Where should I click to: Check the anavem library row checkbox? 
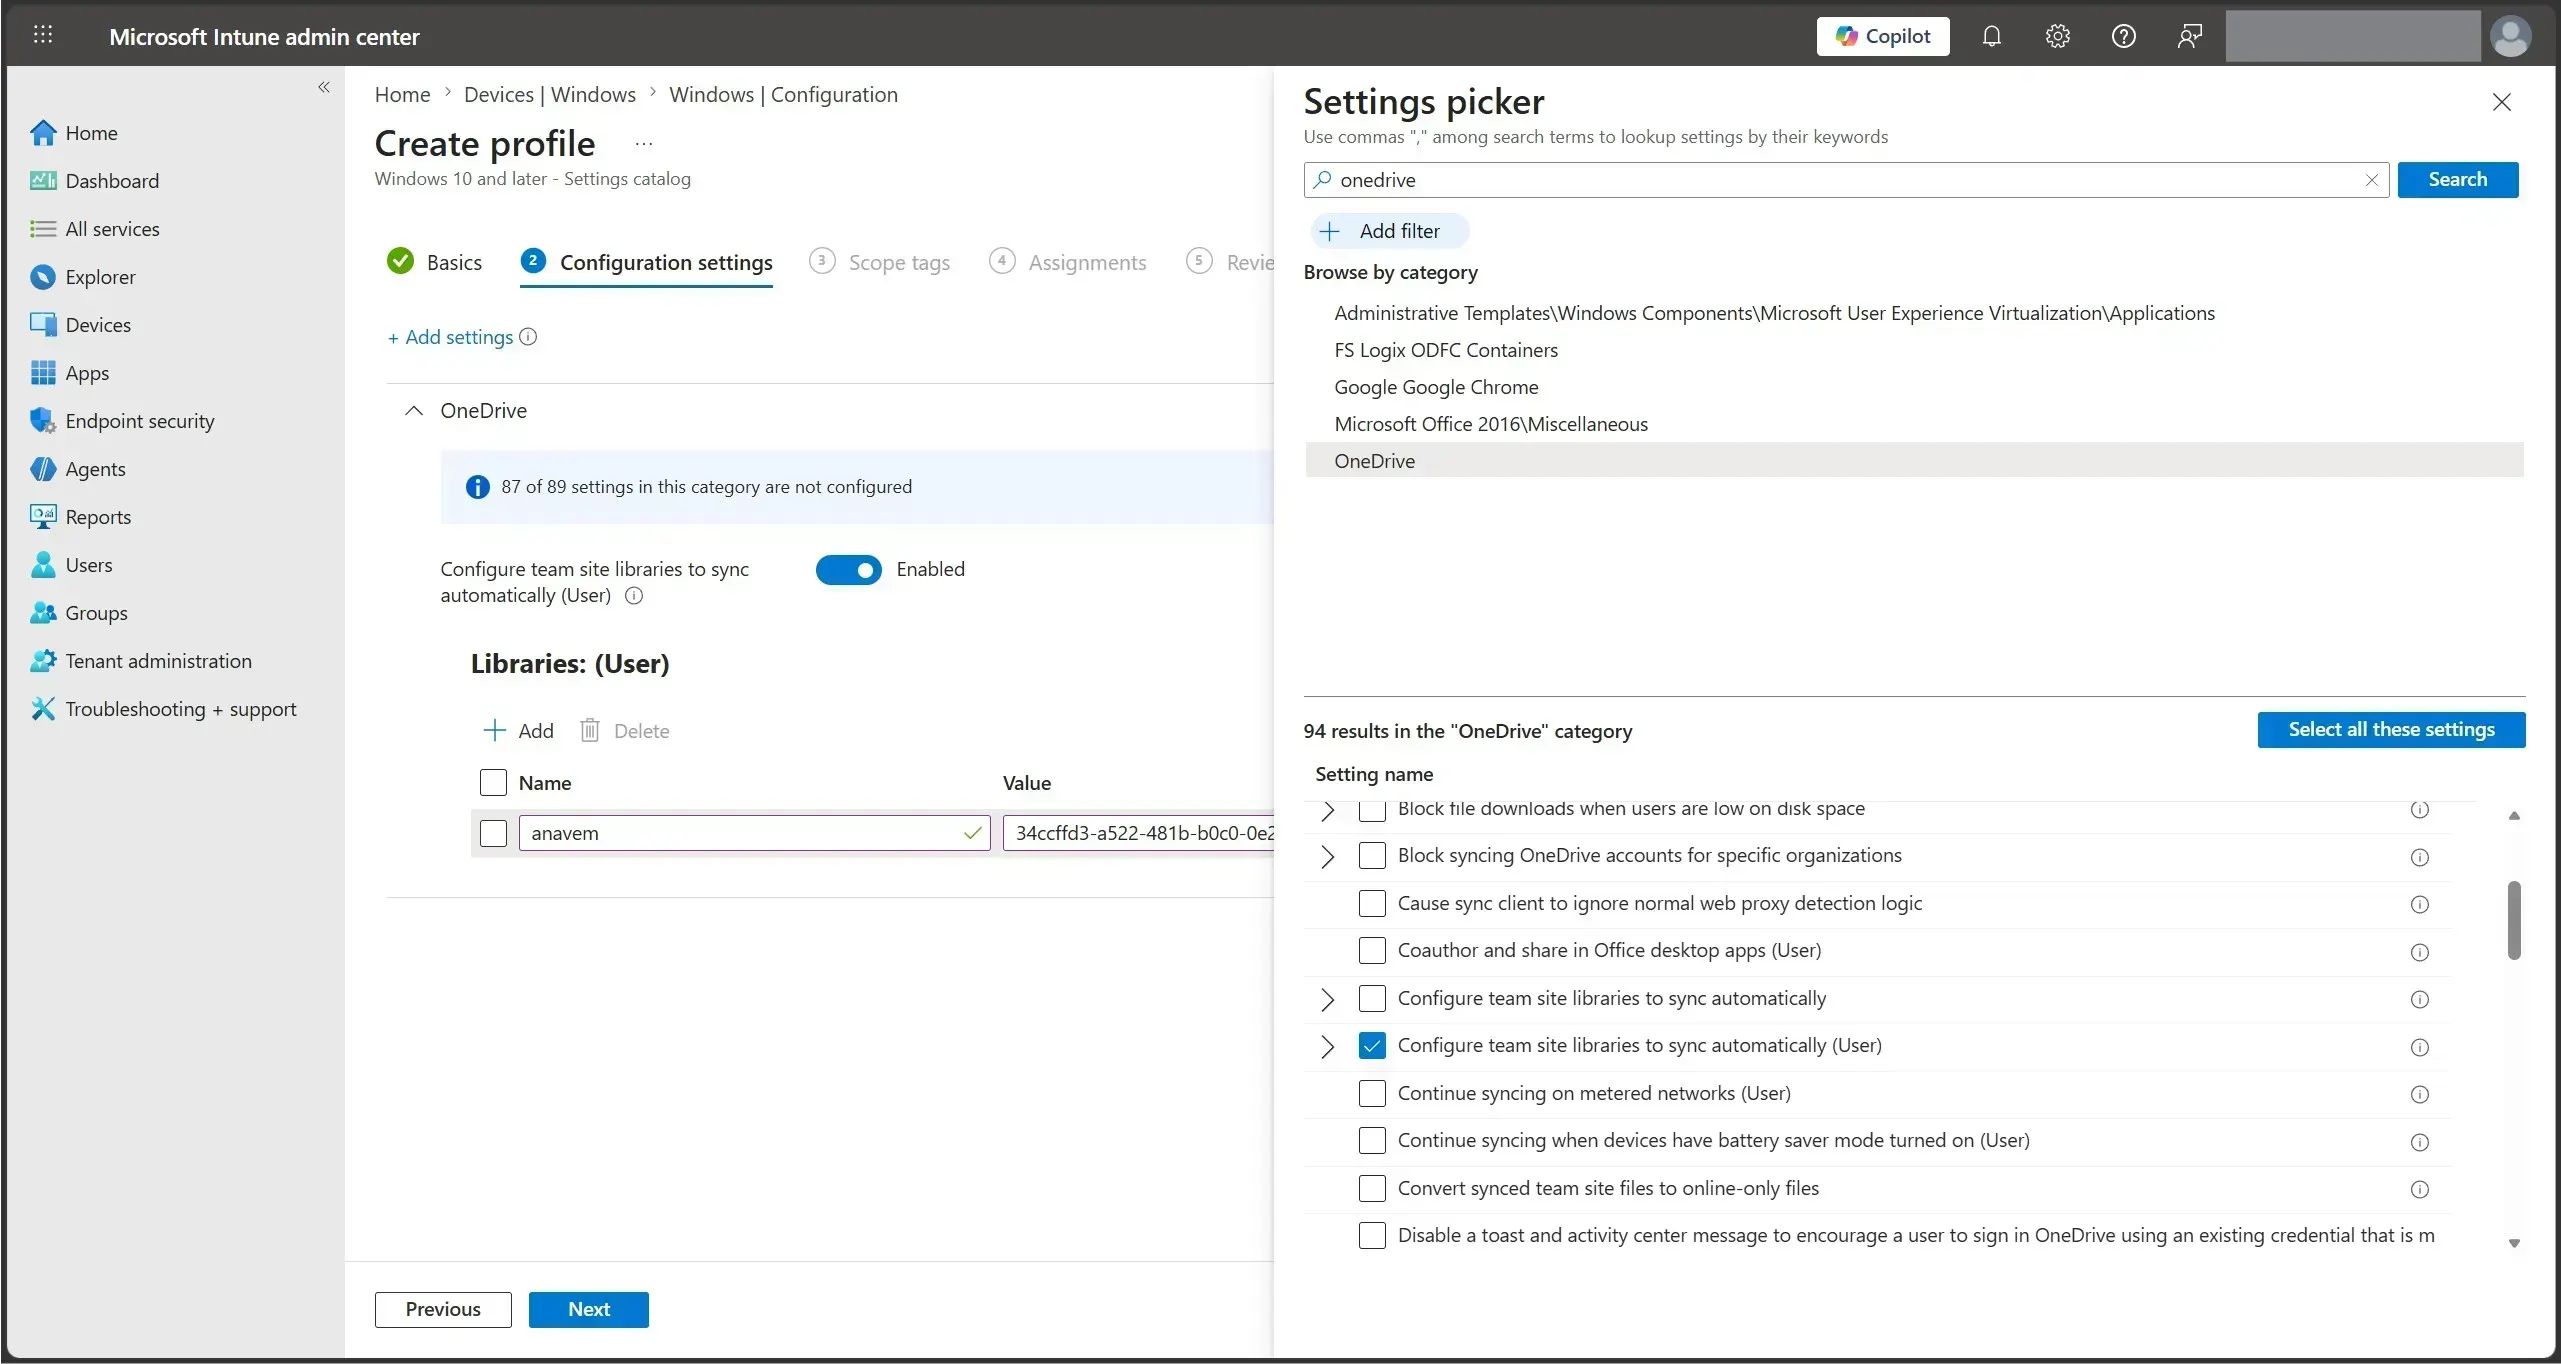pos(493,833)
